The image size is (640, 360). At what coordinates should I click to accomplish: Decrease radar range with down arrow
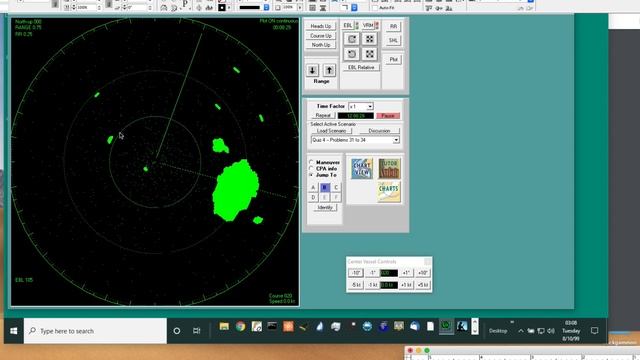(x=313, y=70)
